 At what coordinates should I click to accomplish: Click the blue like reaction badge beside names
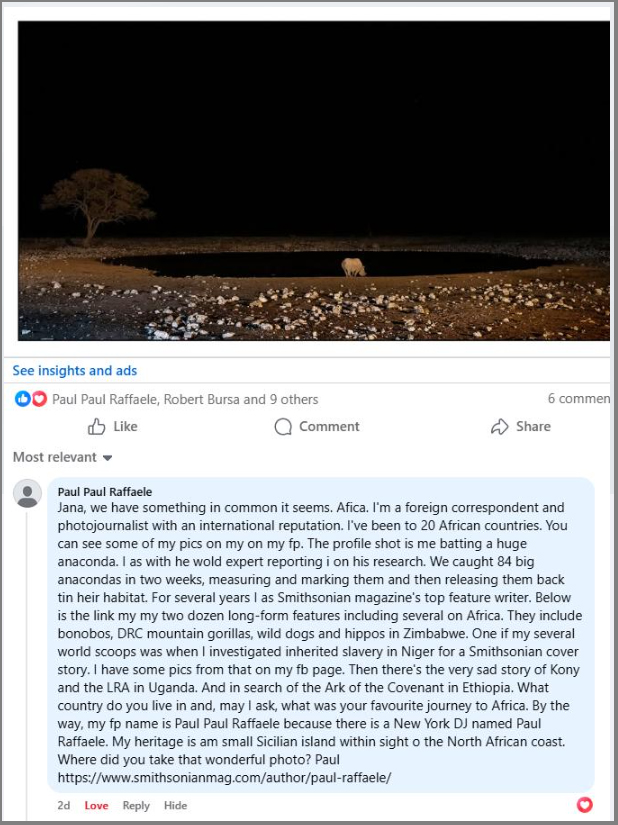pos(23,399)
